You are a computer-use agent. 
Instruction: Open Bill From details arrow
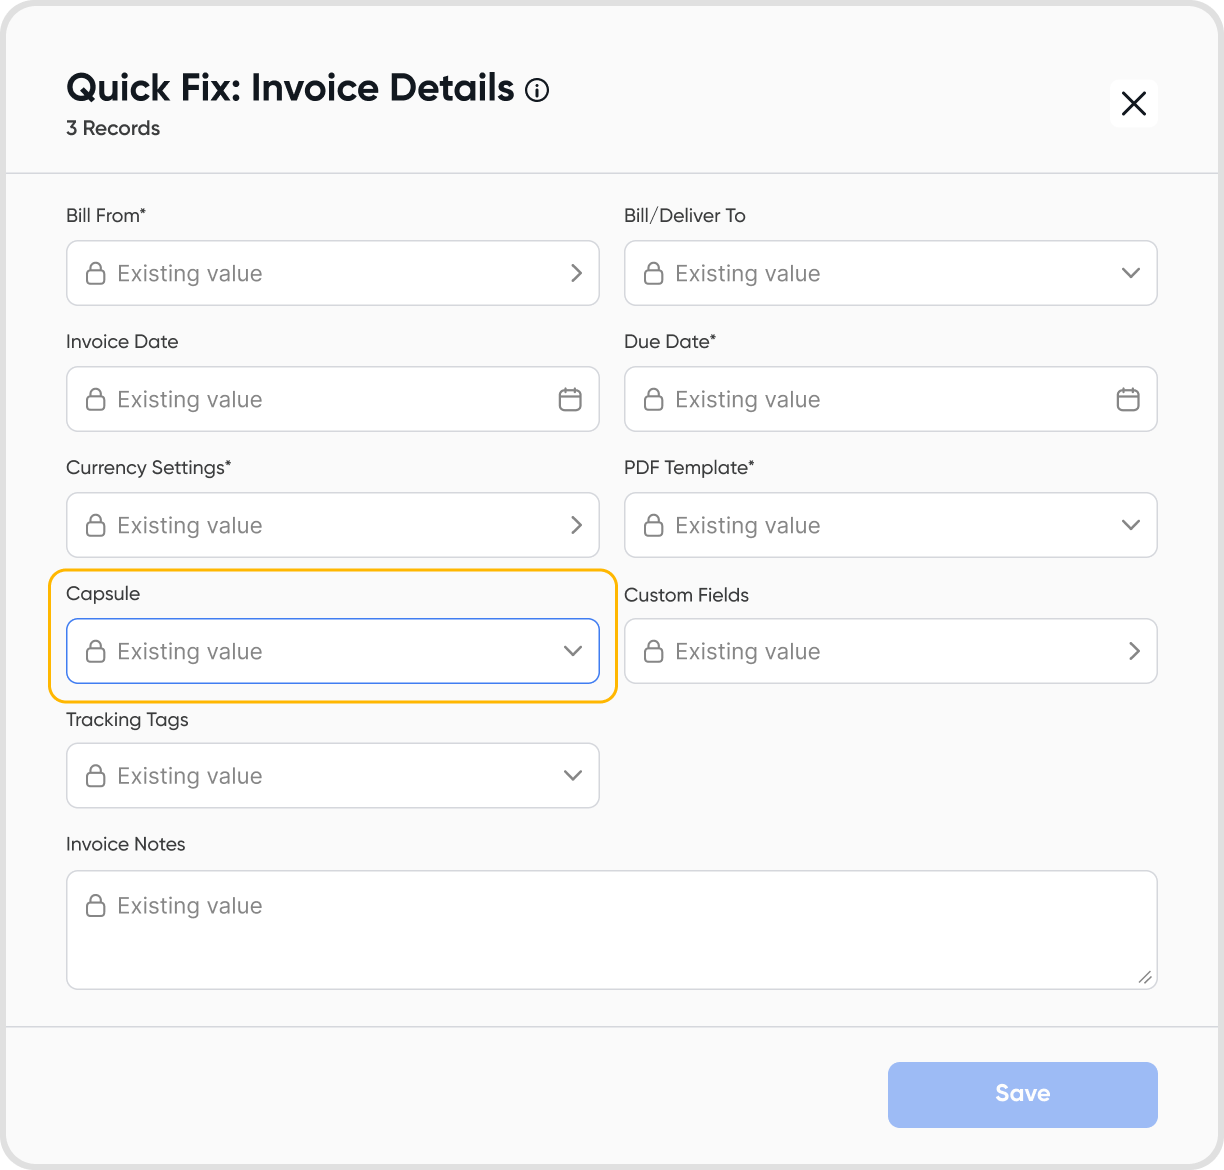pyautogui.click(x=576, y=273)
